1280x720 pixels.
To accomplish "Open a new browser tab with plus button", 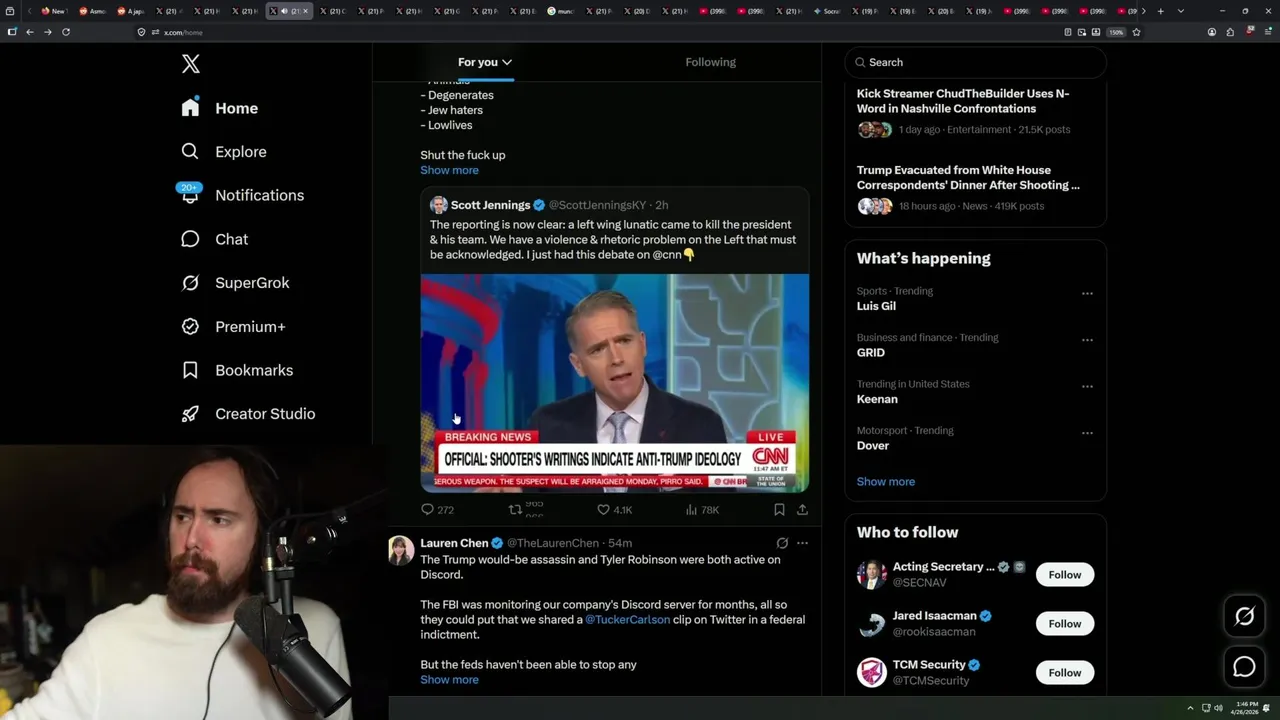I will pos(1160,11).
